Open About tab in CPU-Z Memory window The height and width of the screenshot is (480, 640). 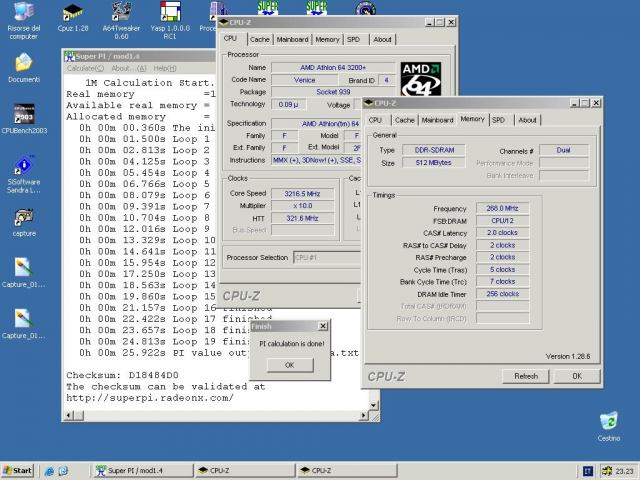(527, 120)
